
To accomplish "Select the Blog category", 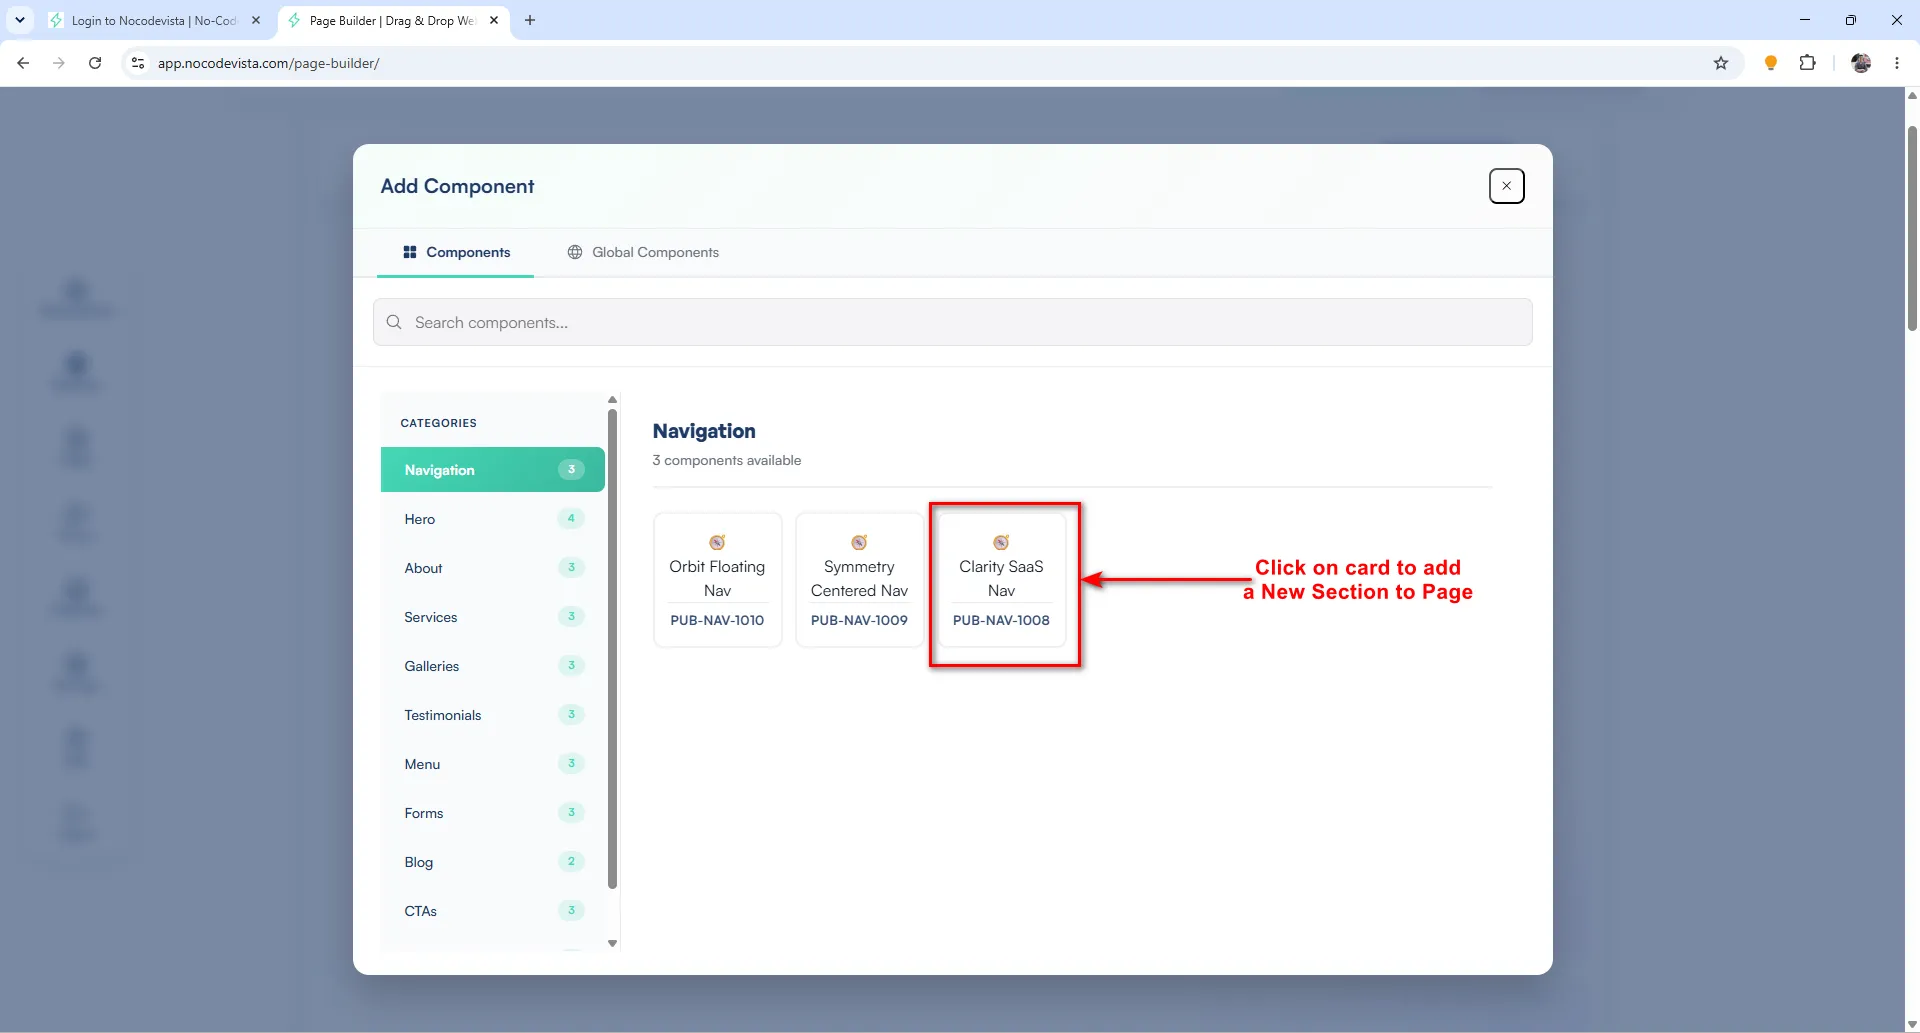I will [x=492, y=862].
